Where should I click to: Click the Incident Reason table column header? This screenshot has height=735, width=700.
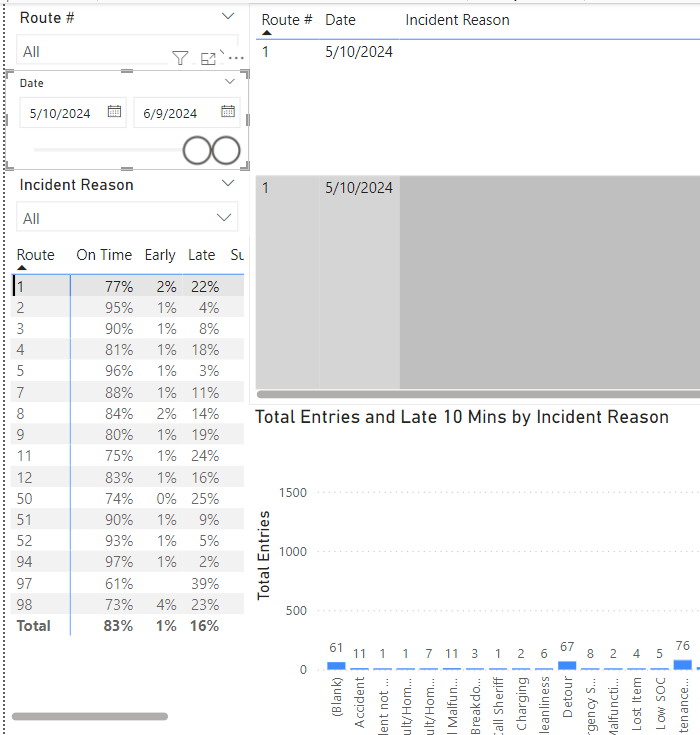click(x=457, y=20)
